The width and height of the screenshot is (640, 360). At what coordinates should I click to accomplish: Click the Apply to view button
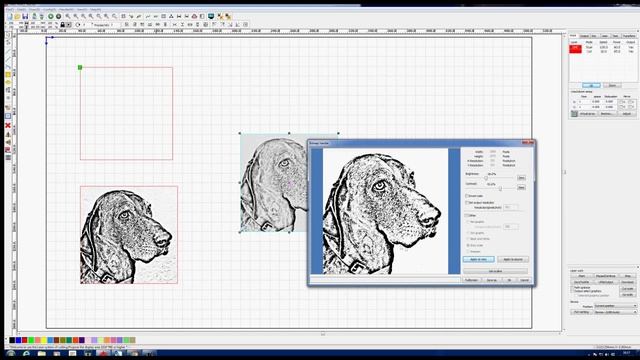coord(479,259)
